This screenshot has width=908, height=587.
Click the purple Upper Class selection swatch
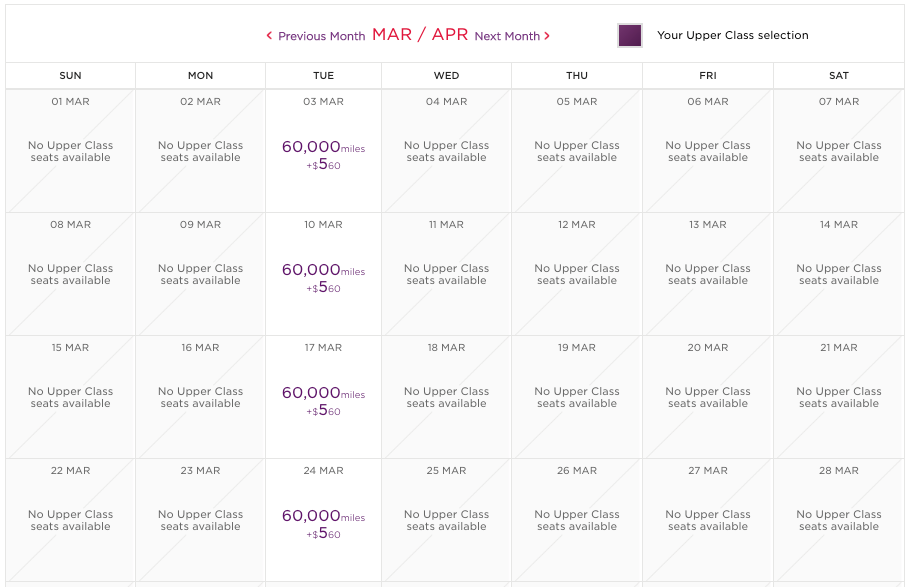[x=630, y=36]
